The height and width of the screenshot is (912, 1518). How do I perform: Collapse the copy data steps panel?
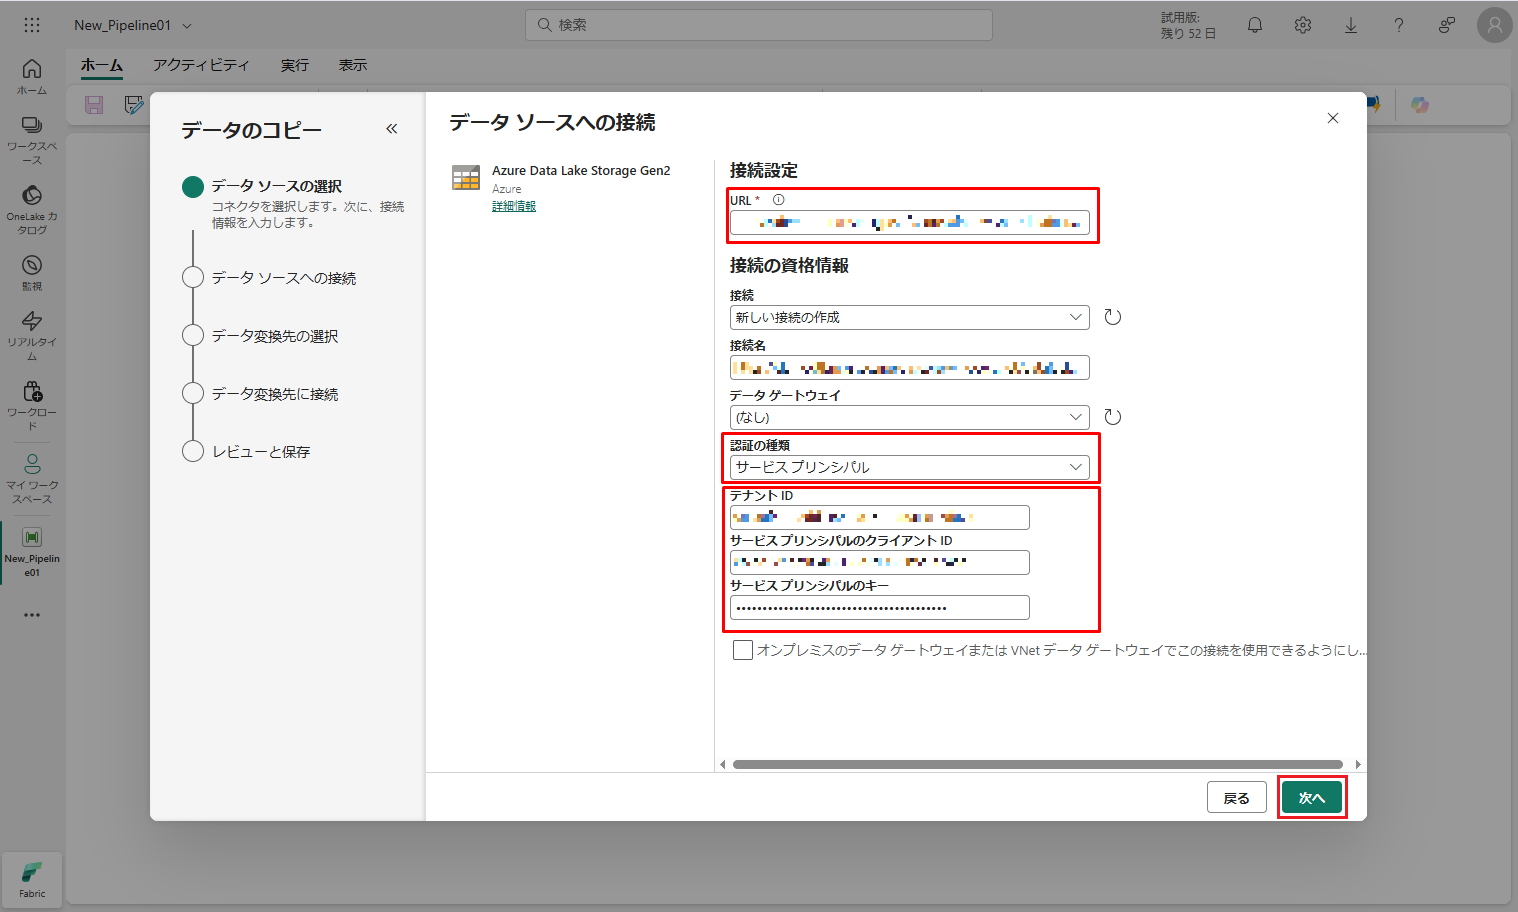coord(392,129)
